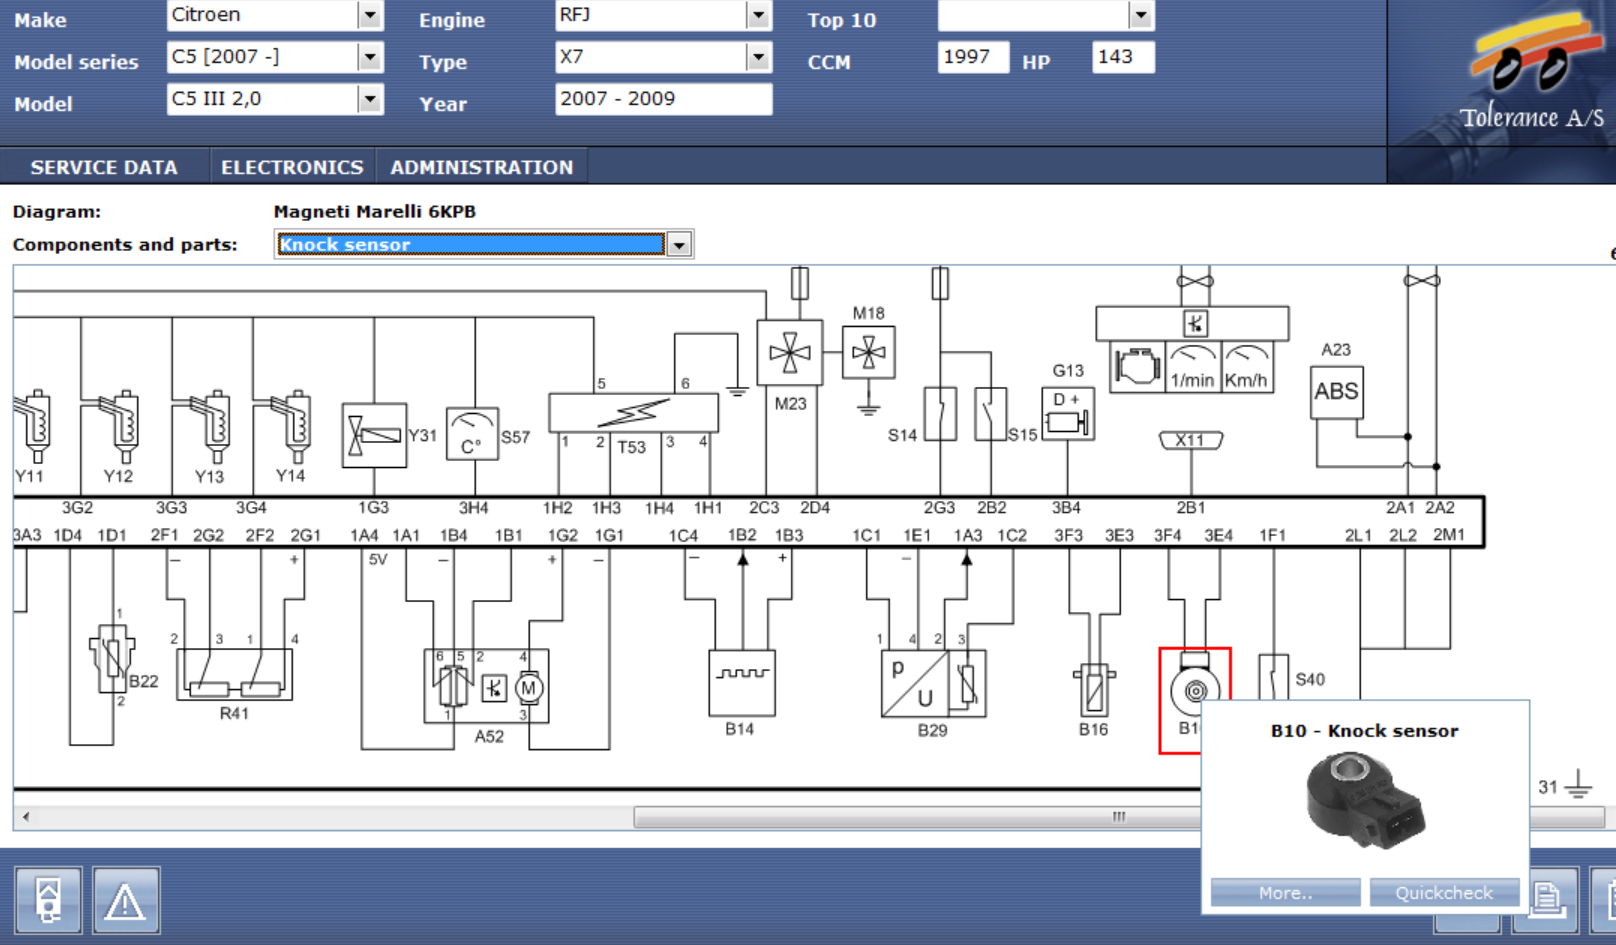
Task: Select the A23 ABS unit symbol
Action: tap(1336, 392)
